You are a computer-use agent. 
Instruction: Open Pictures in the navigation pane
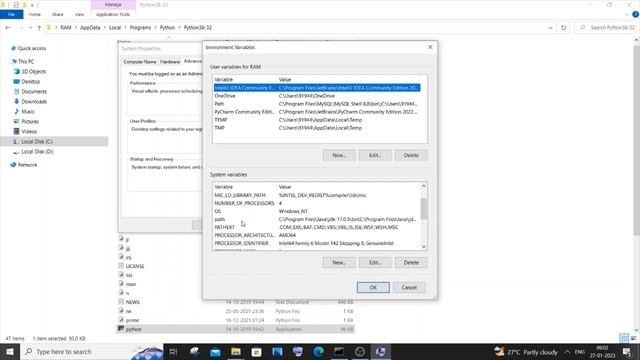tap(30, 122)
